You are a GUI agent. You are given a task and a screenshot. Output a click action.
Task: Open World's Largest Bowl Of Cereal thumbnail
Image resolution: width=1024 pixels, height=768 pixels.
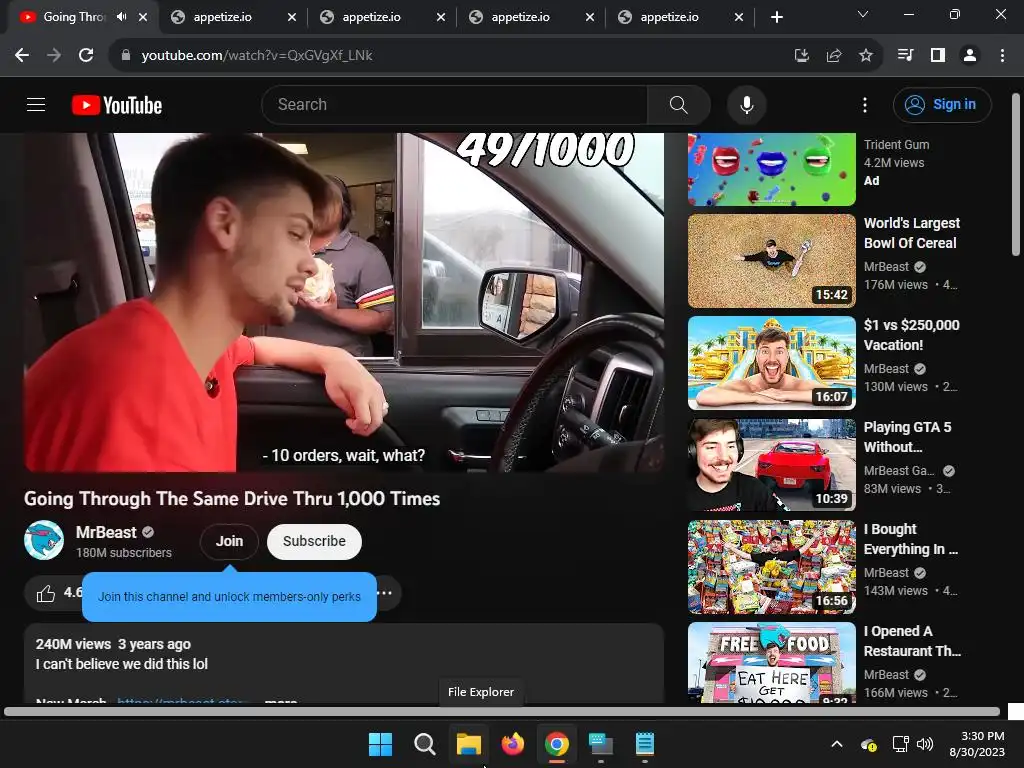(x=771, y=261)
